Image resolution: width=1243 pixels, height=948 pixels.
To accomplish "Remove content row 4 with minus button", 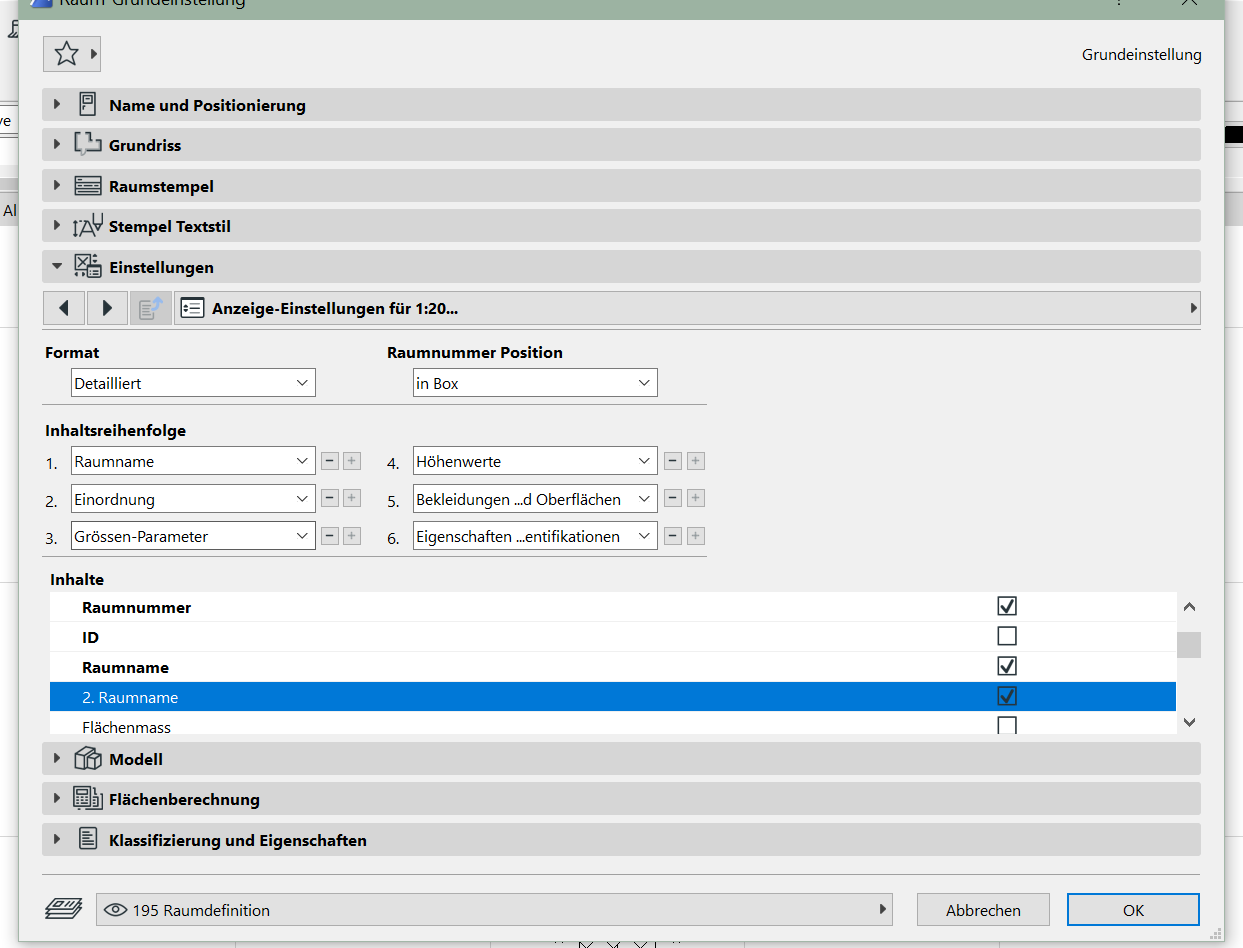I will (673, 461).
